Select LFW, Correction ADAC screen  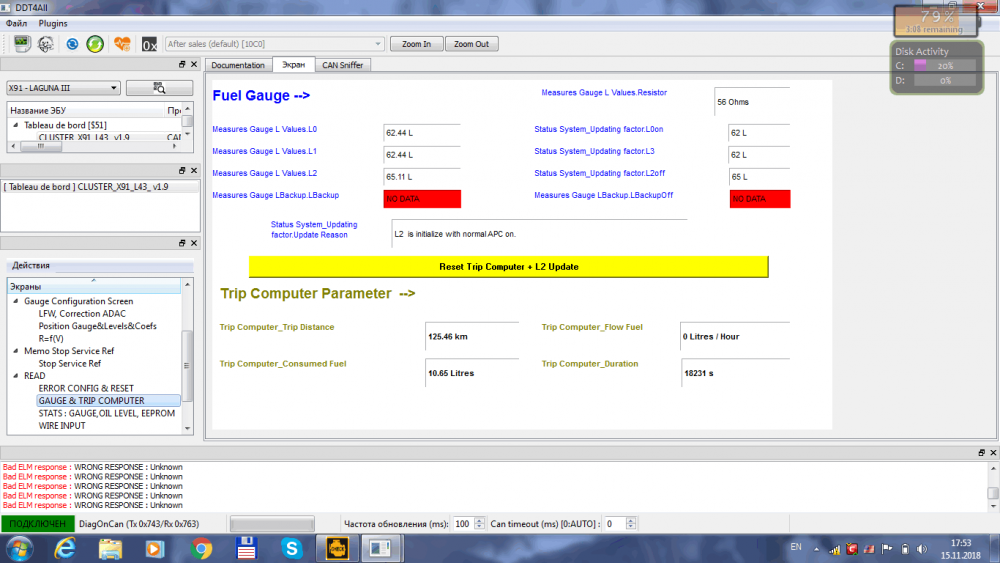pos(82,314)
